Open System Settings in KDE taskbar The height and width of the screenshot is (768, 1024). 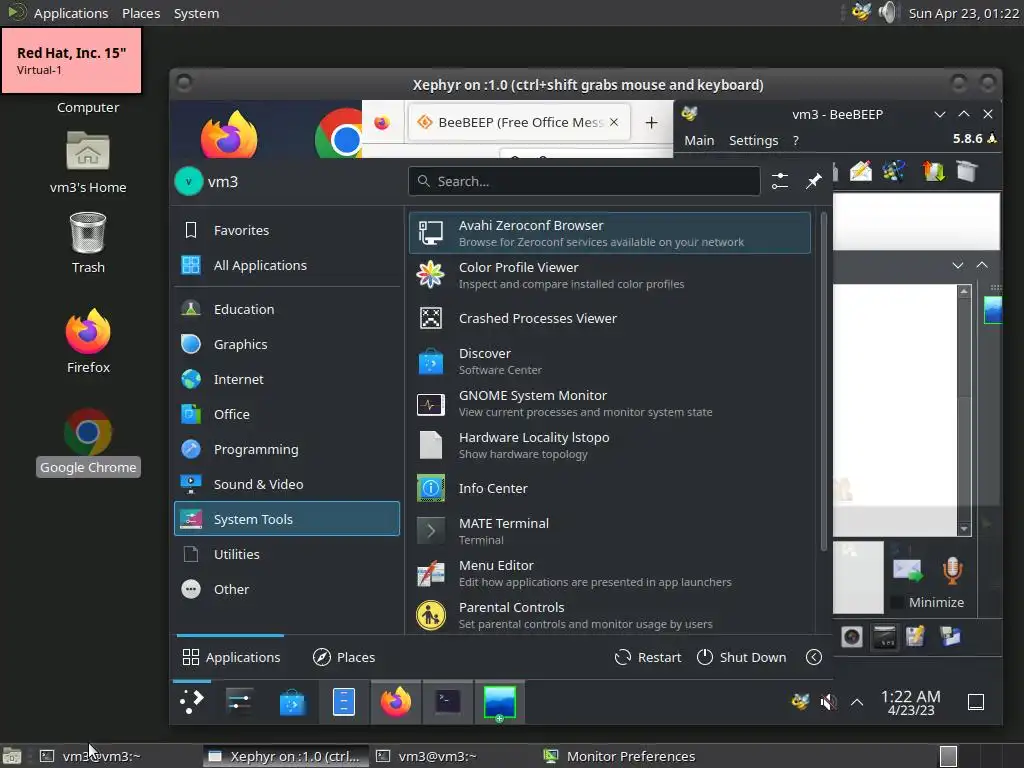(239, 702)
